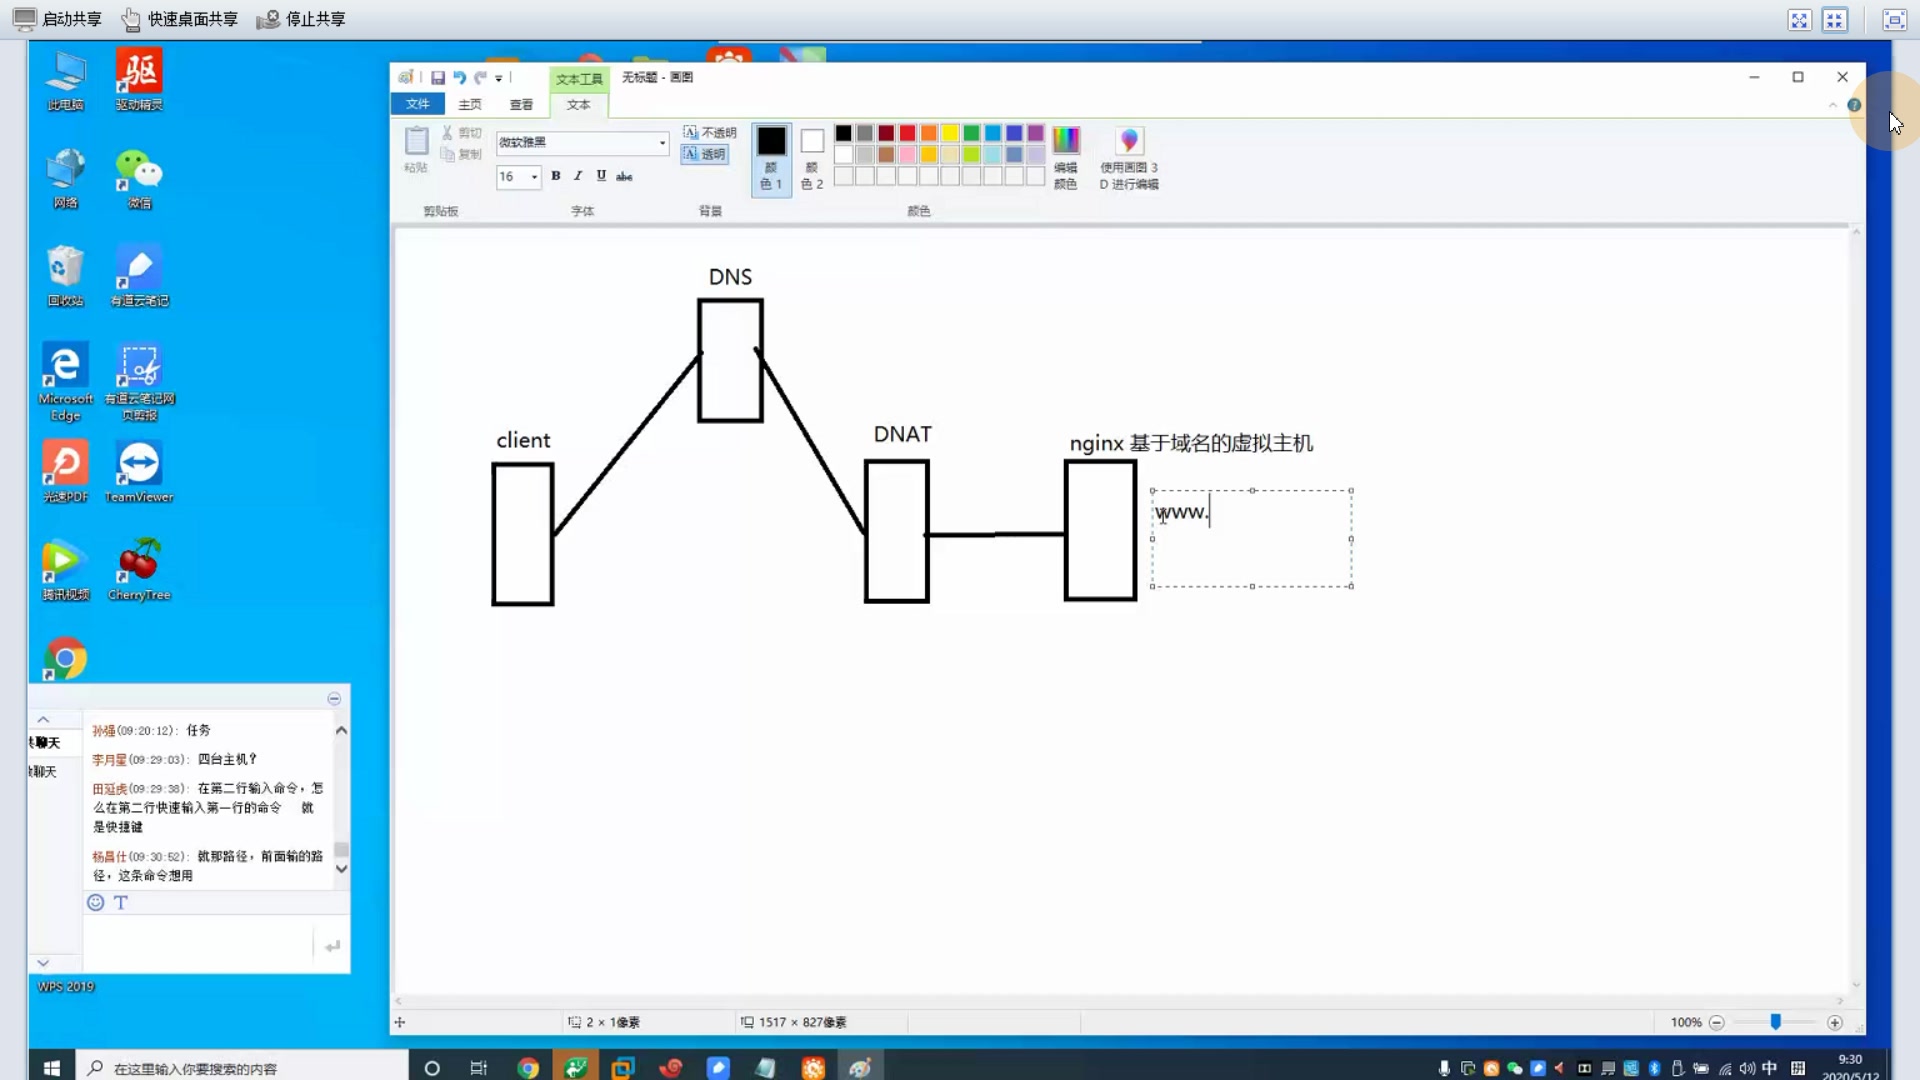Click 停止共享 (Stop sharing) button

[301, 19]
